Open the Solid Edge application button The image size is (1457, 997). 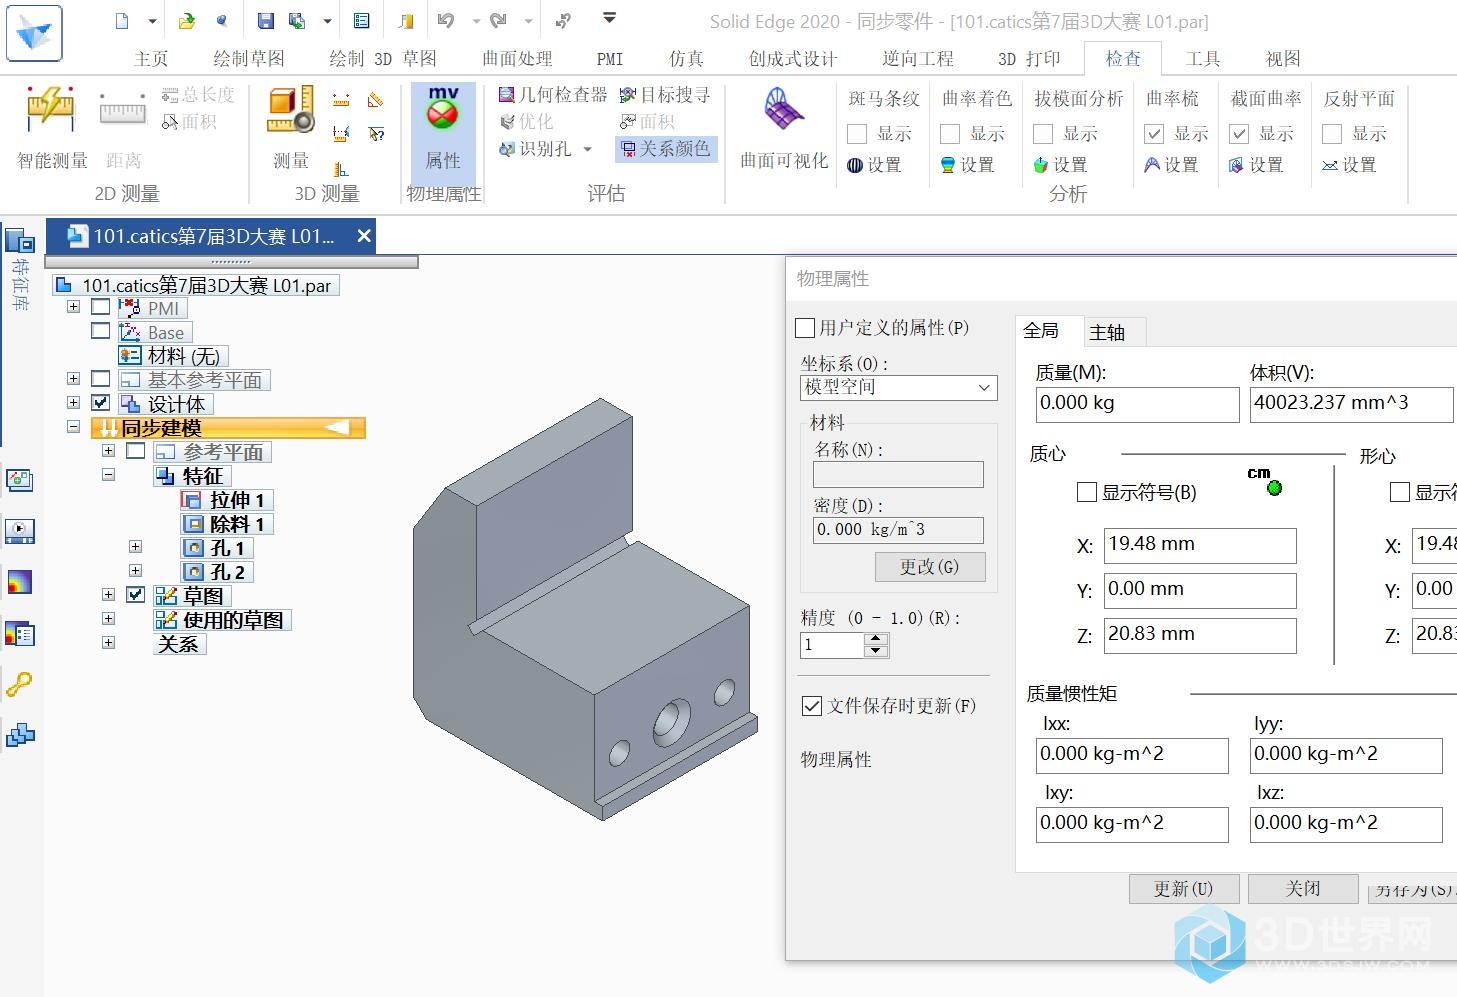[34, 33]
